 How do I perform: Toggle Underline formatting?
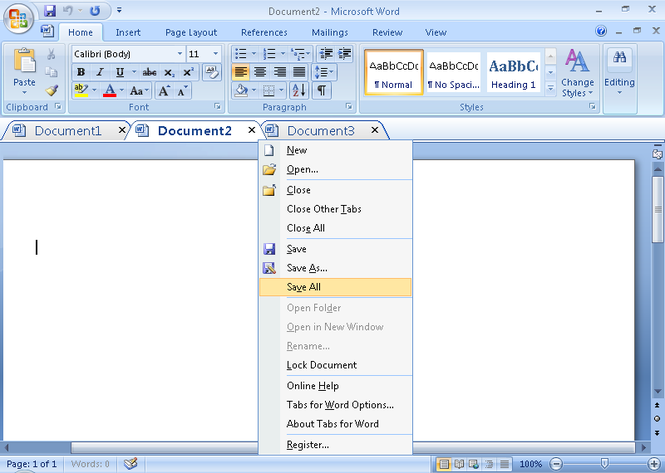coord(120,73)
